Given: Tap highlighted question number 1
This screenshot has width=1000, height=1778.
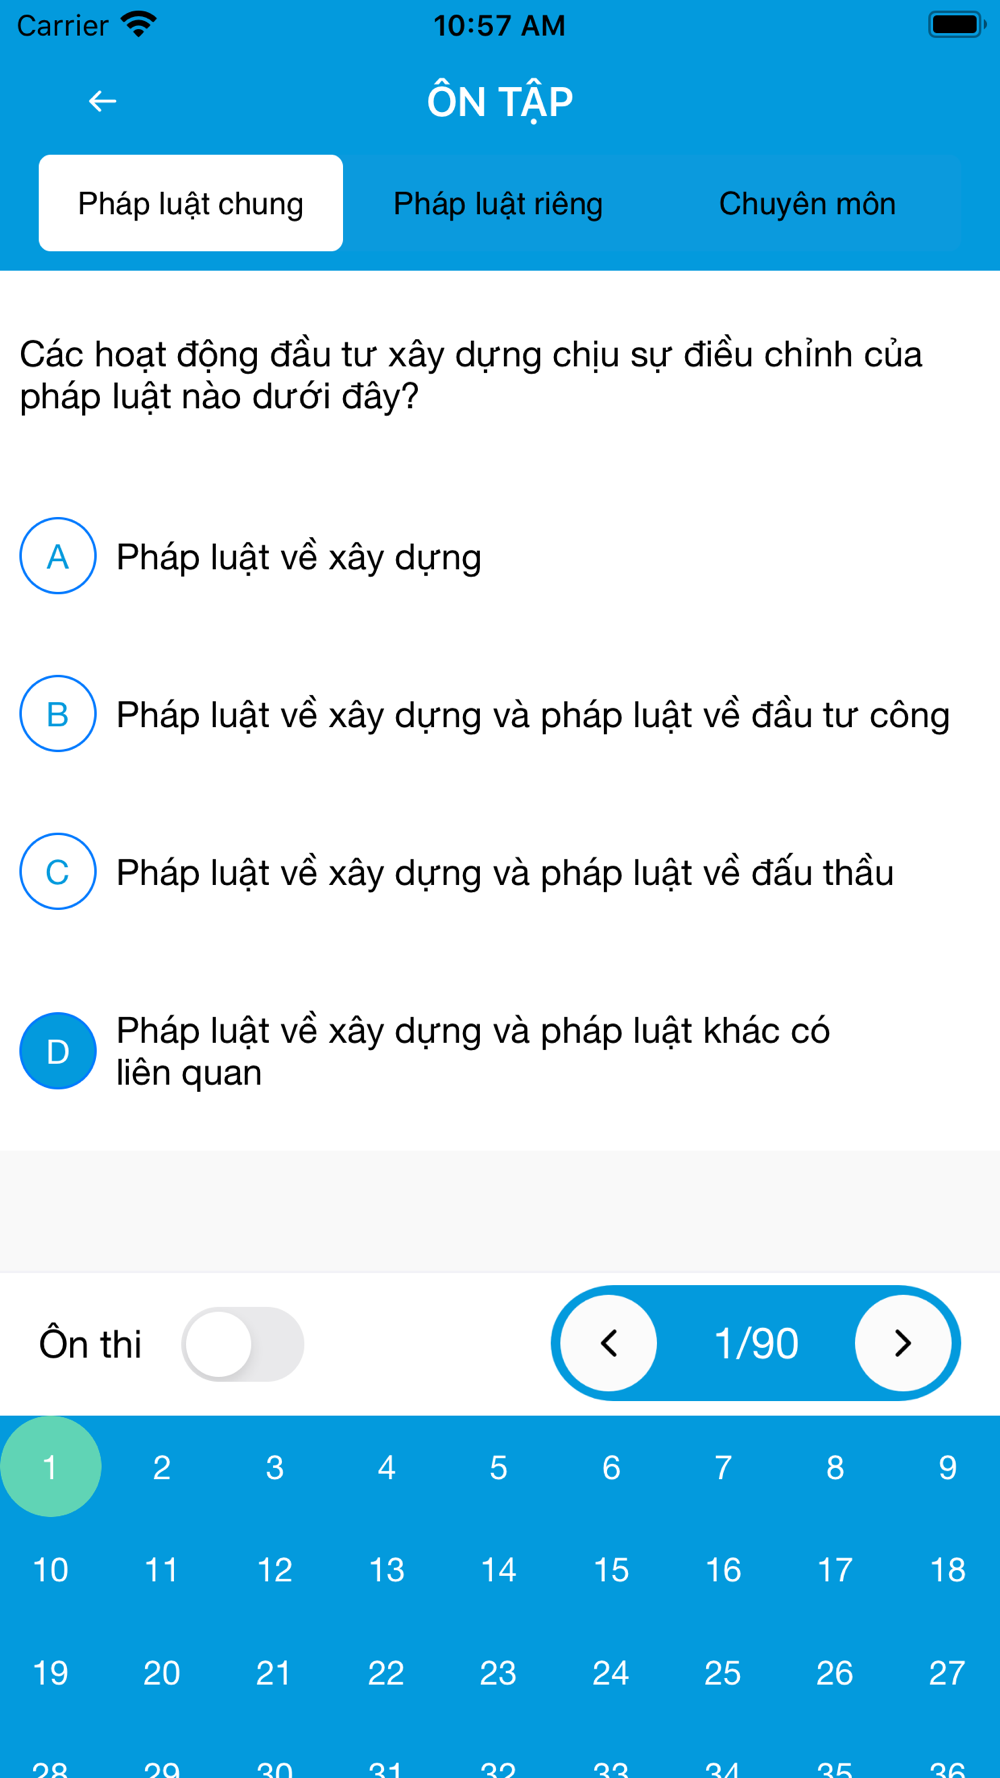Looking at the screenshot, I should click(x=50, y=1467).
